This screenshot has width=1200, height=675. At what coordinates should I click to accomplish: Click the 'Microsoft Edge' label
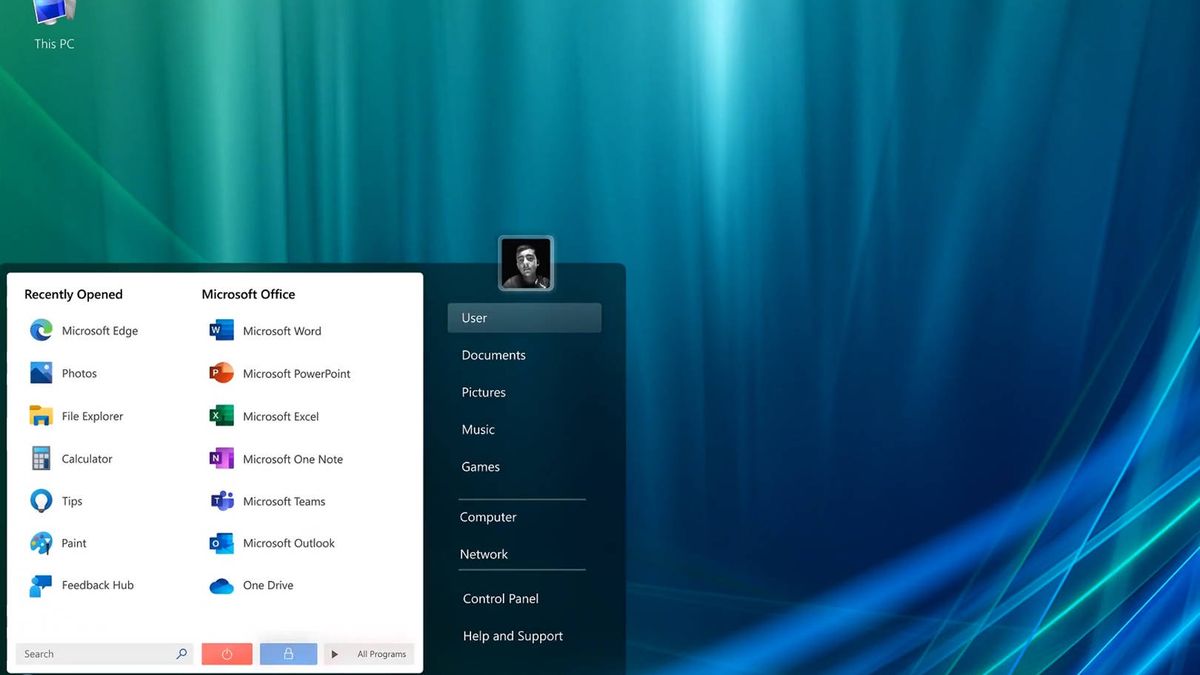click(100, 331)
